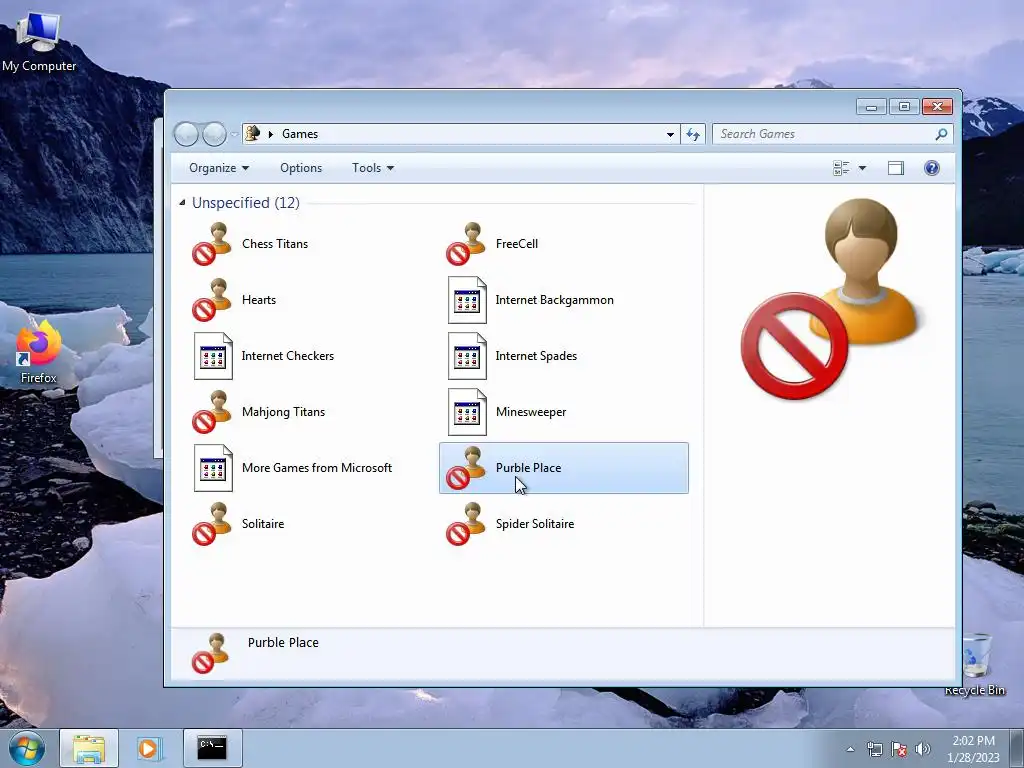Click the Unspecified (12) group header
The width and height of the screenshot is (1024, 768).
(x=246, y=203)
